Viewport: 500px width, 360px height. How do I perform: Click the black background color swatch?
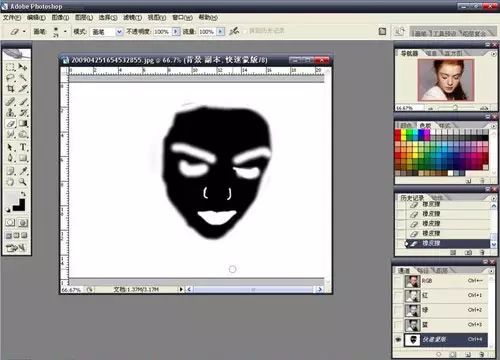pyautogui.click(x=19, y=205)
